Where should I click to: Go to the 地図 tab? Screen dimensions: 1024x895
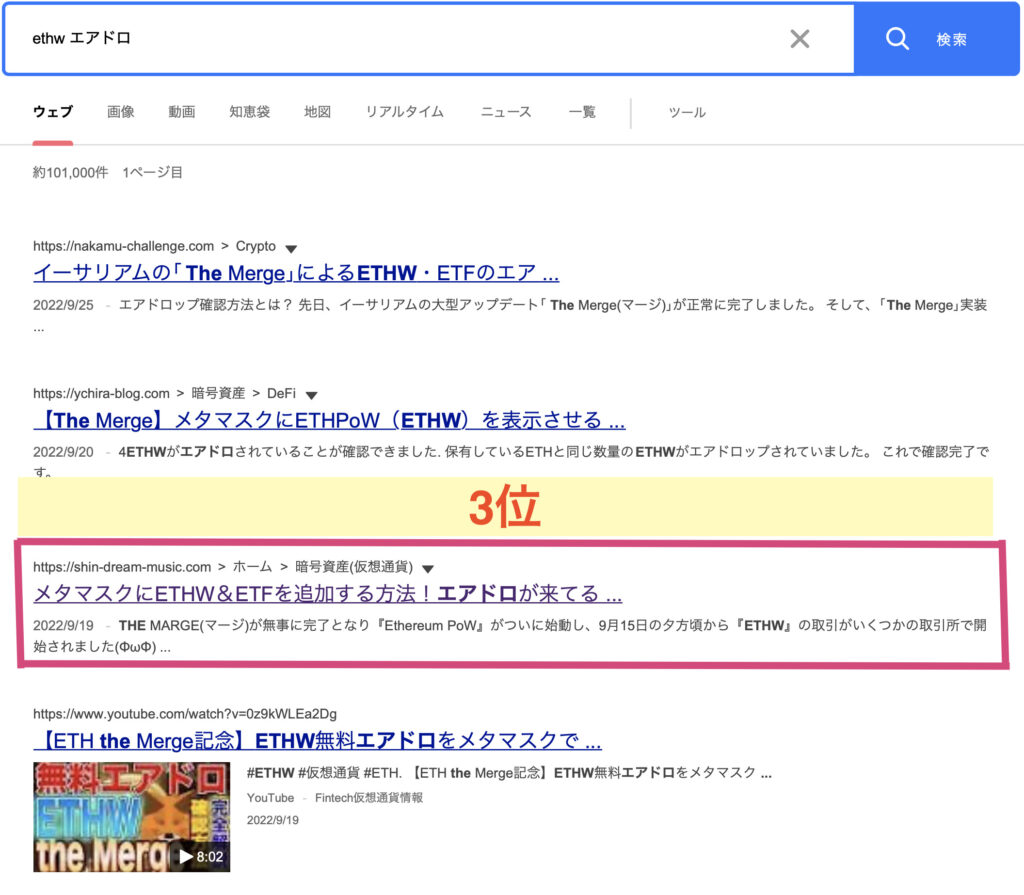point(317,112)
